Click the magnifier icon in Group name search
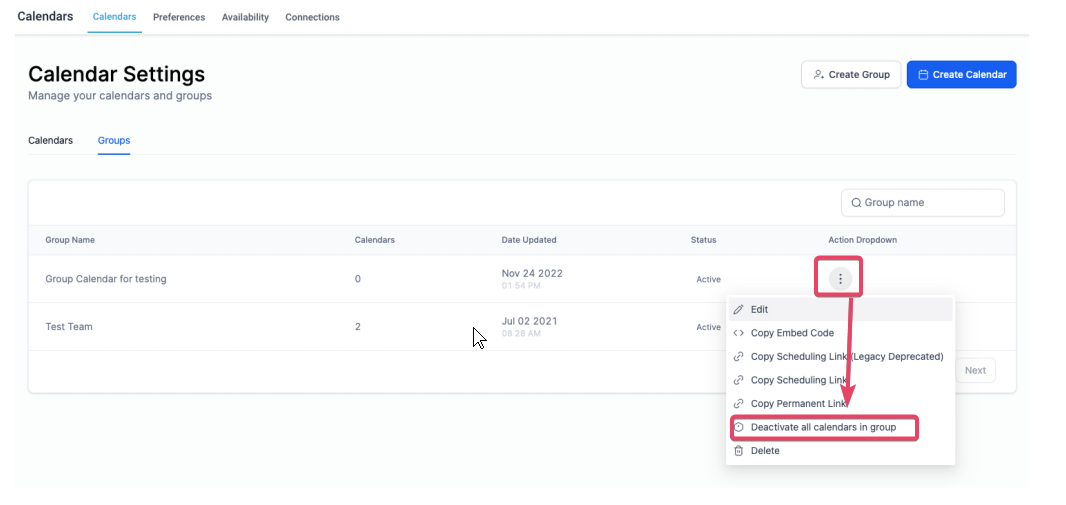The image size is (1066, 505). click(x=856, y=203)
